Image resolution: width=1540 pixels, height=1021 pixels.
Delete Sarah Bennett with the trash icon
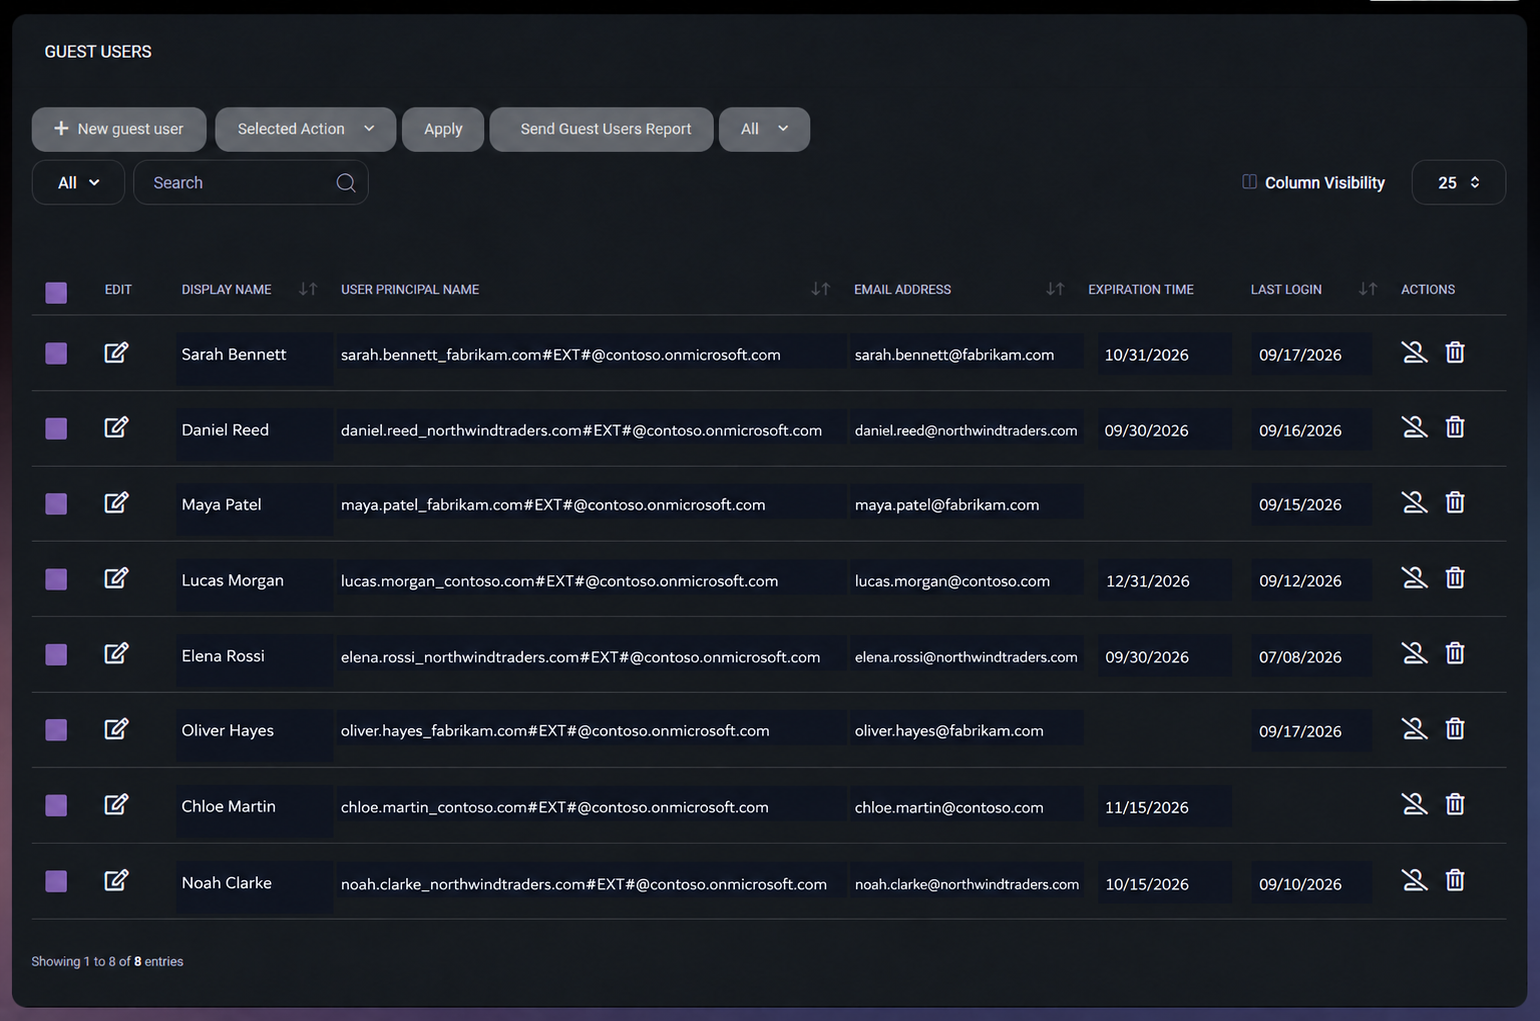click(x=1455, y=352)
